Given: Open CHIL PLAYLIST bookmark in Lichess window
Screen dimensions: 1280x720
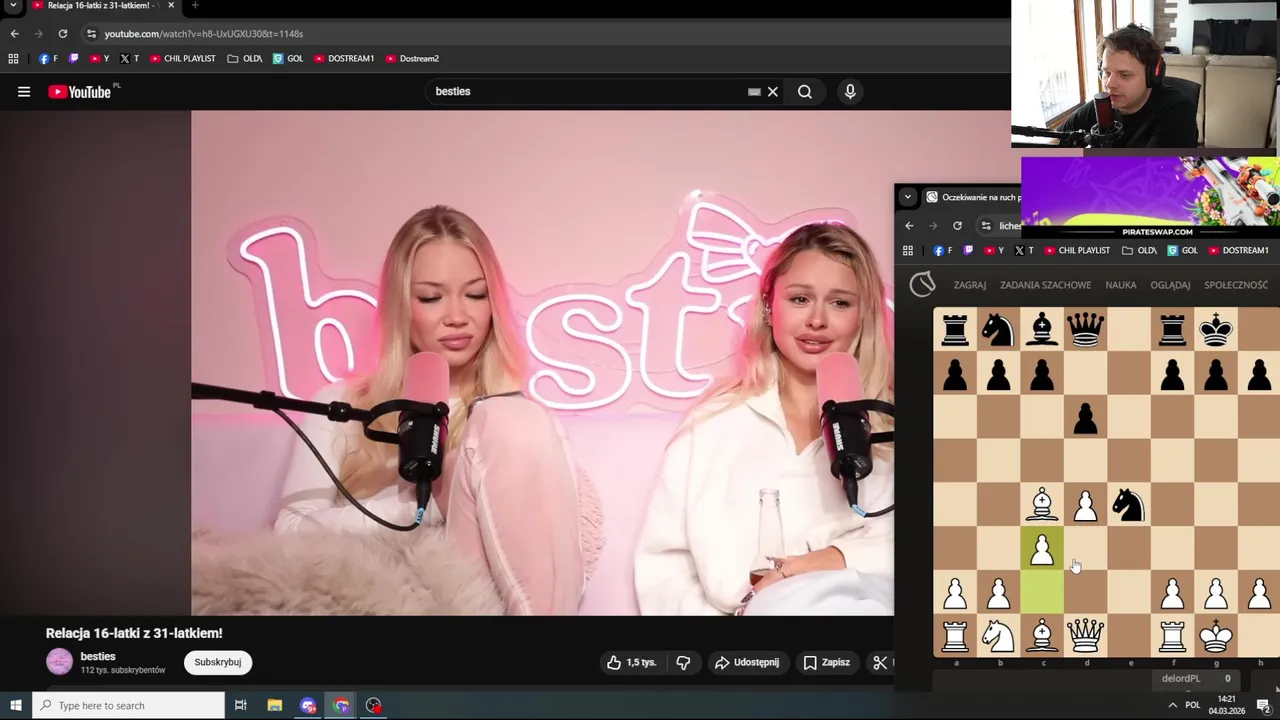Looking at the screenshot, I should (1078, 251).
